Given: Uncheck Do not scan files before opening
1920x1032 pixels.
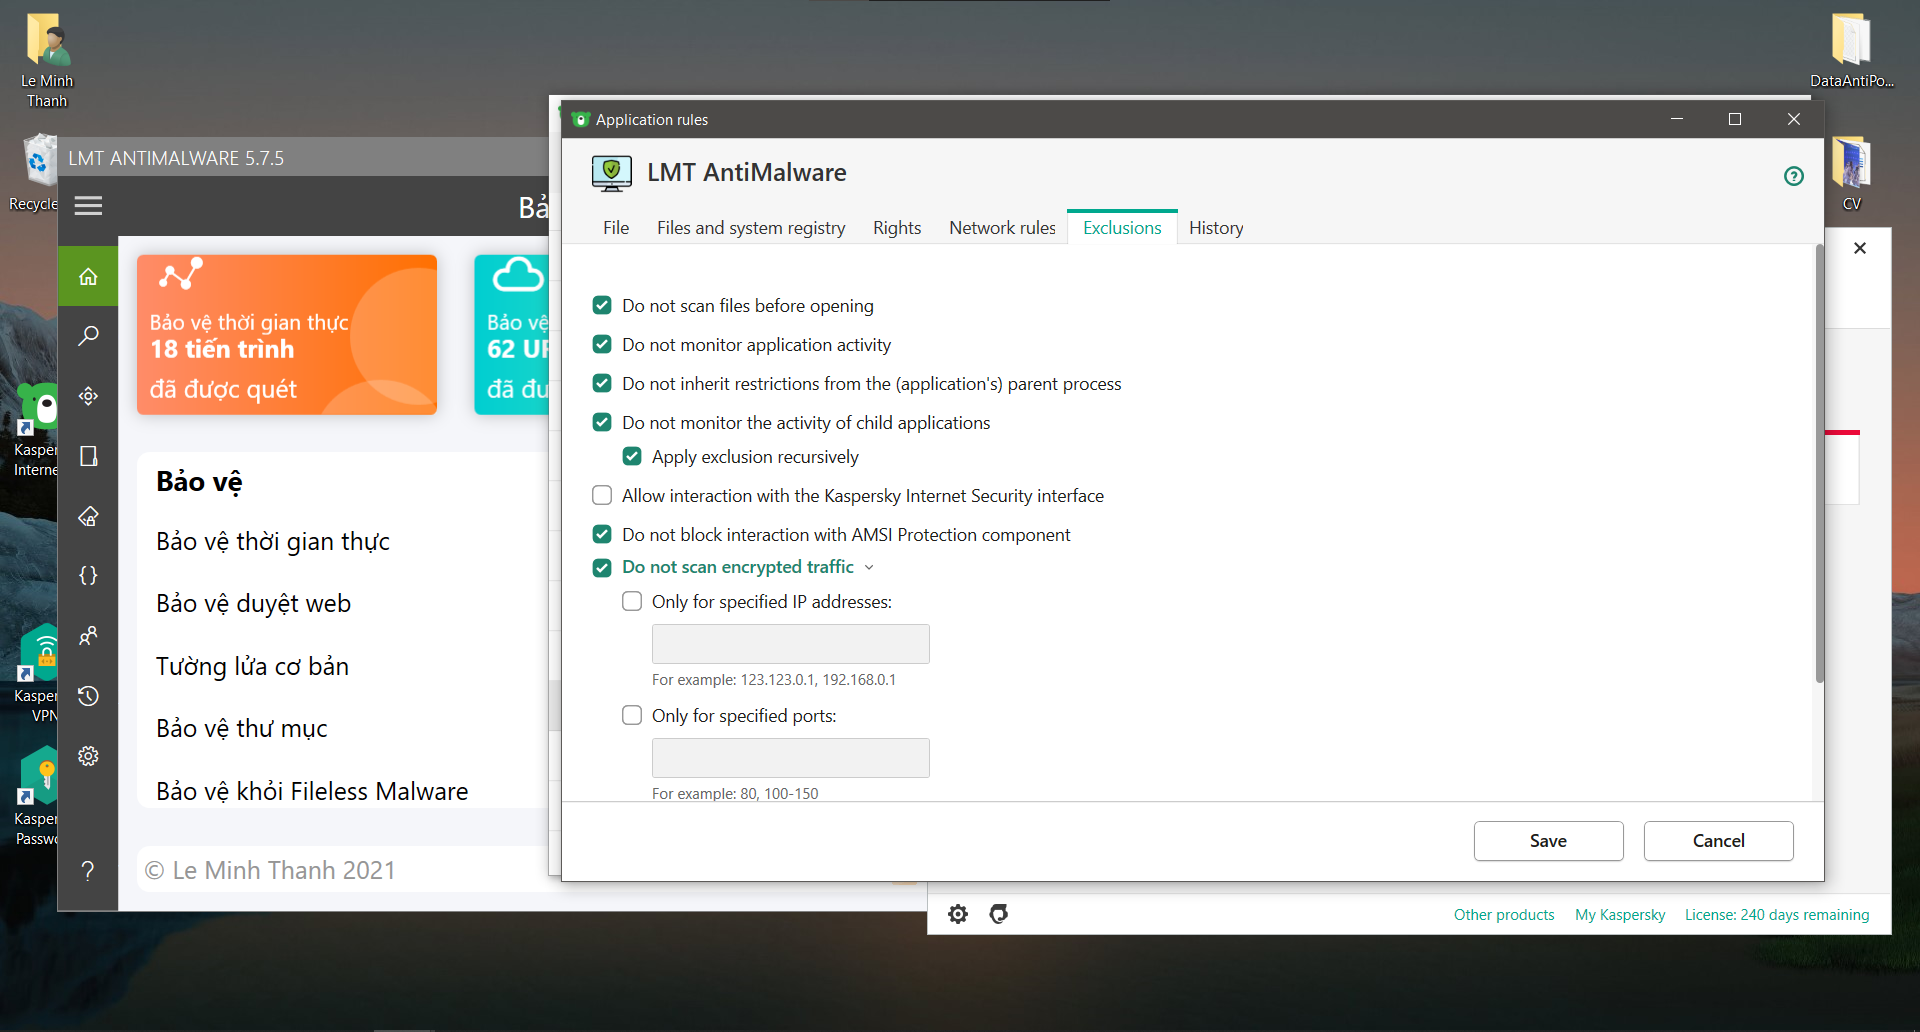Looking at the screenshot, I should (602, 305).
